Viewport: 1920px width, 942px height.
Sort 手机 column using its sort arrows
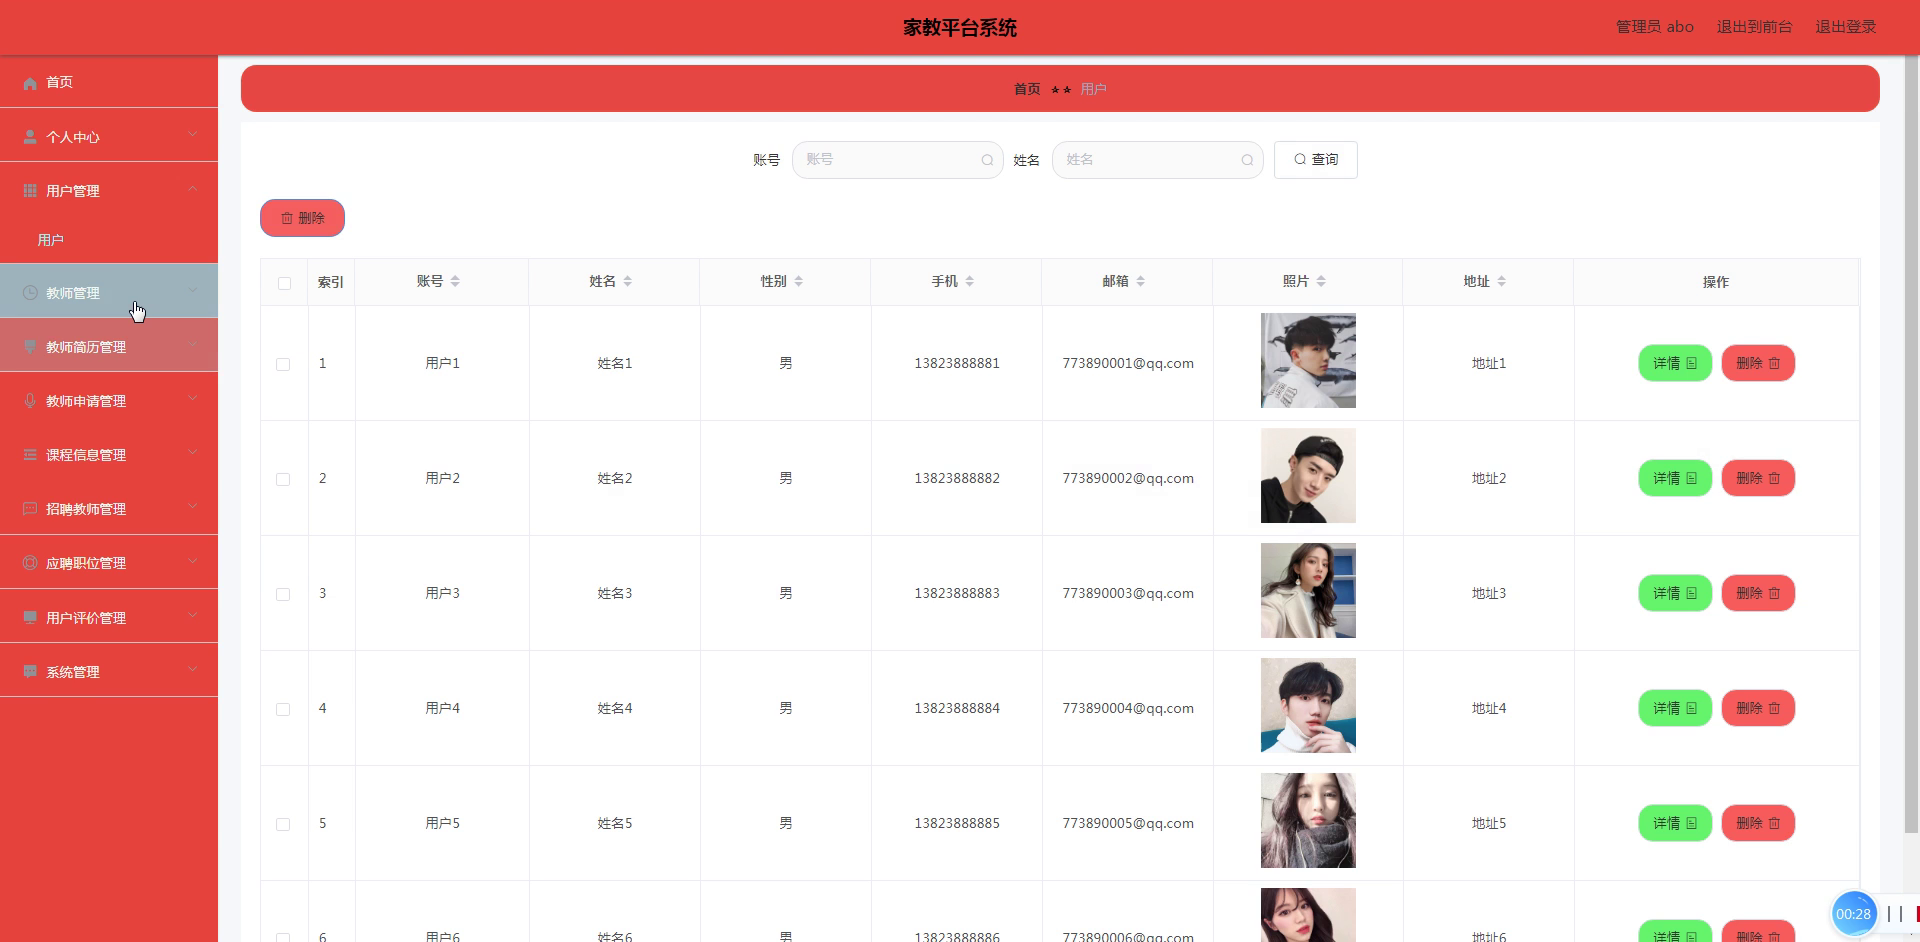tap(970, 282)
